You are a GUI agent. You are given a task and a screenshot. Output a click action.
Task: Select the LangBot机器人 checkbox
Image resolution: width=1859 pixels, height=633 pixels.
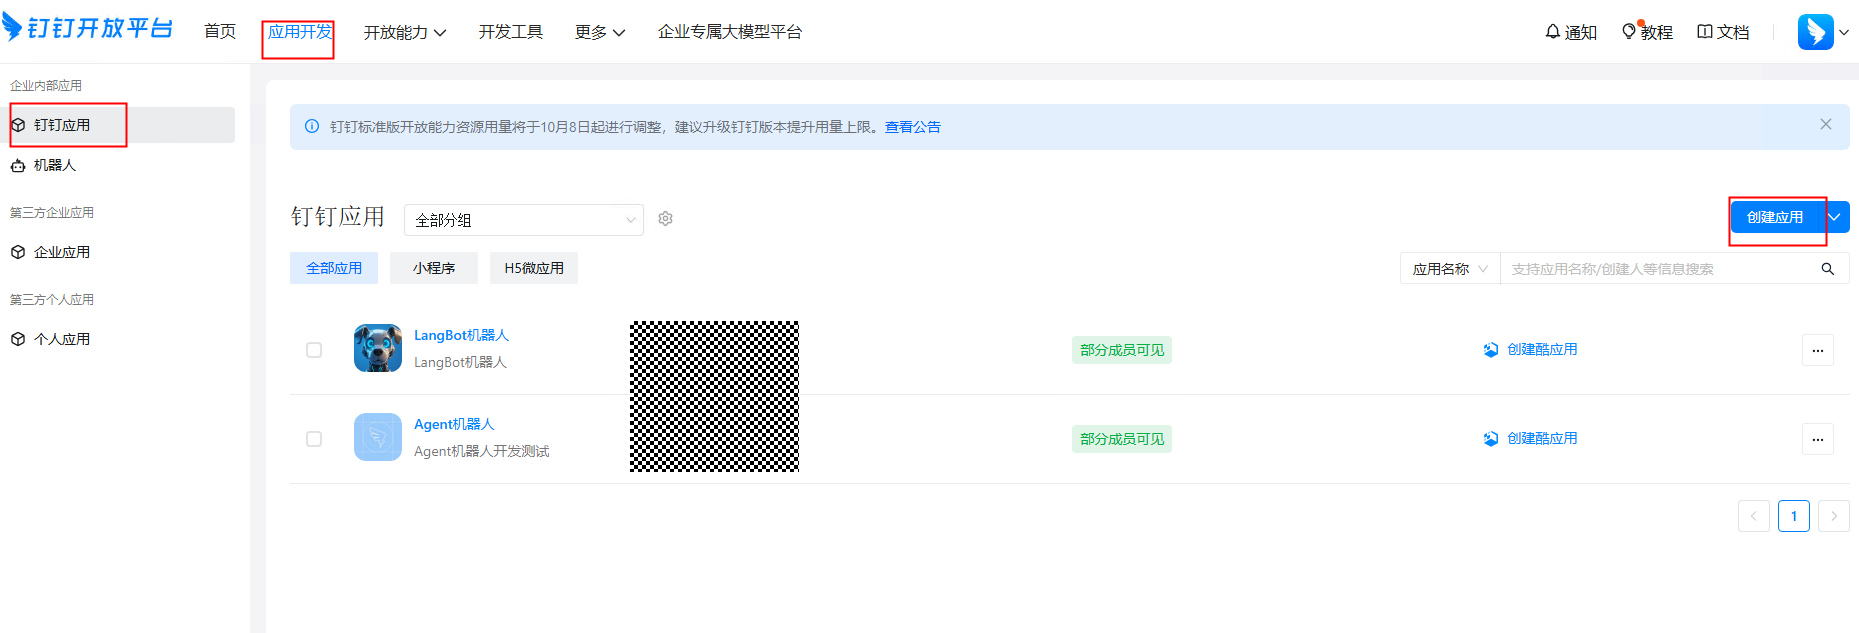click(x=314, y=350)
